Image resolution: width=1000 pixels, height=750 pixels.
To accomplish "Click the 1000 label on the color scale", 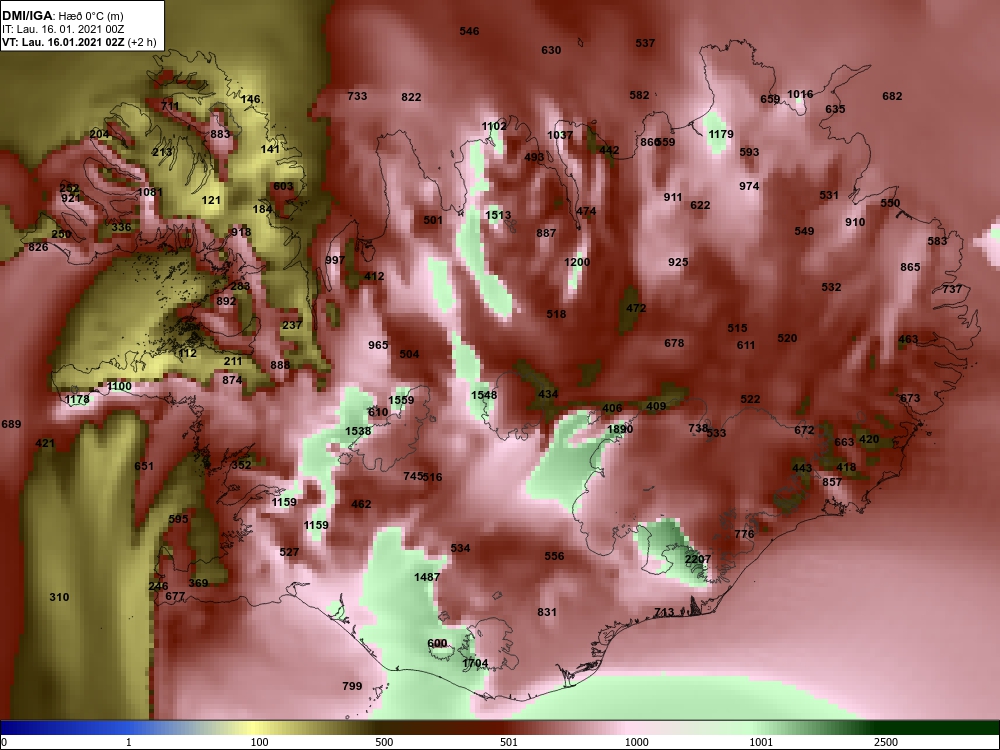I will pyautogui.click(x=636, y=742).
